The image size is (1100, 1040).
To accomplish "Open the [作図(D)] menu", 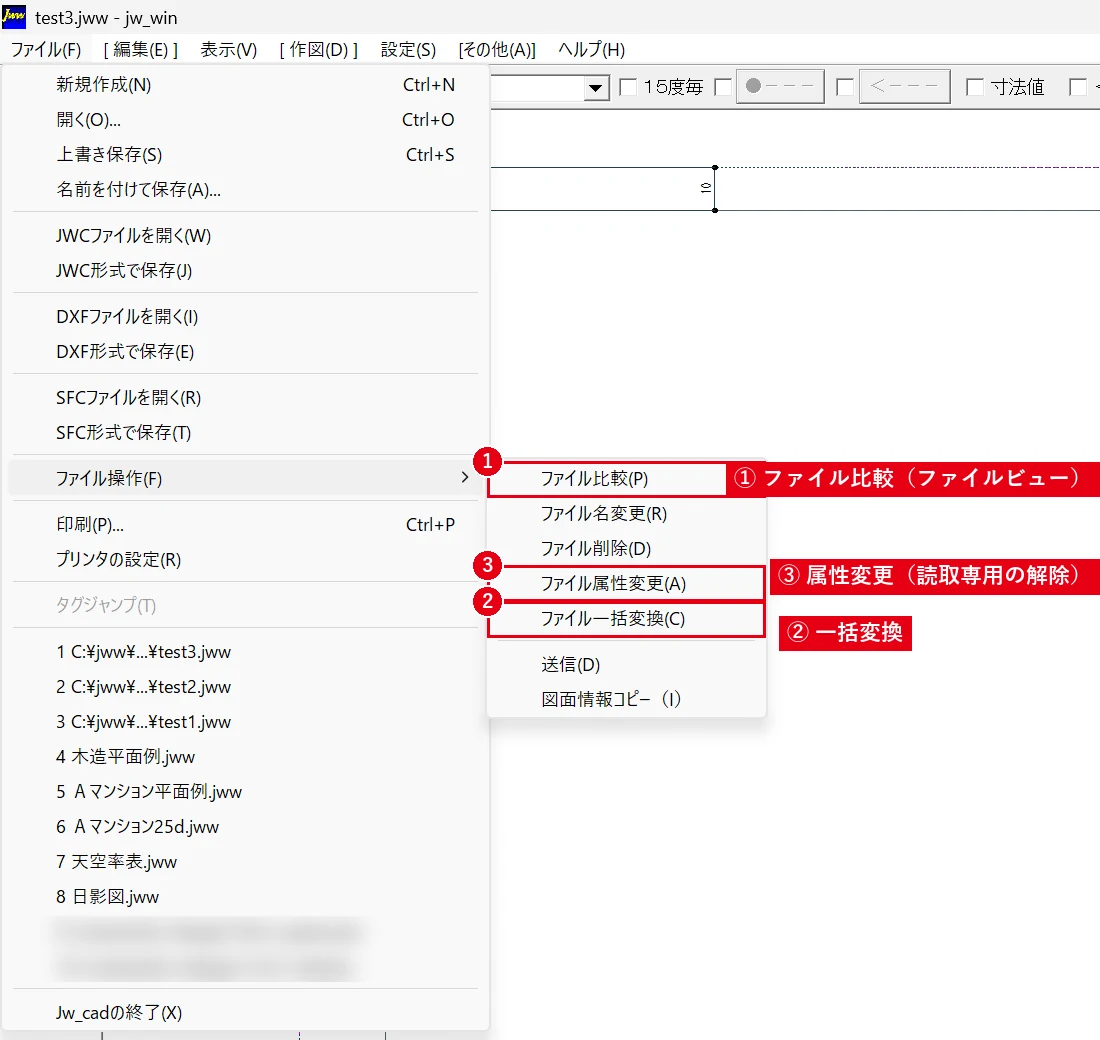I will point(318,50).
